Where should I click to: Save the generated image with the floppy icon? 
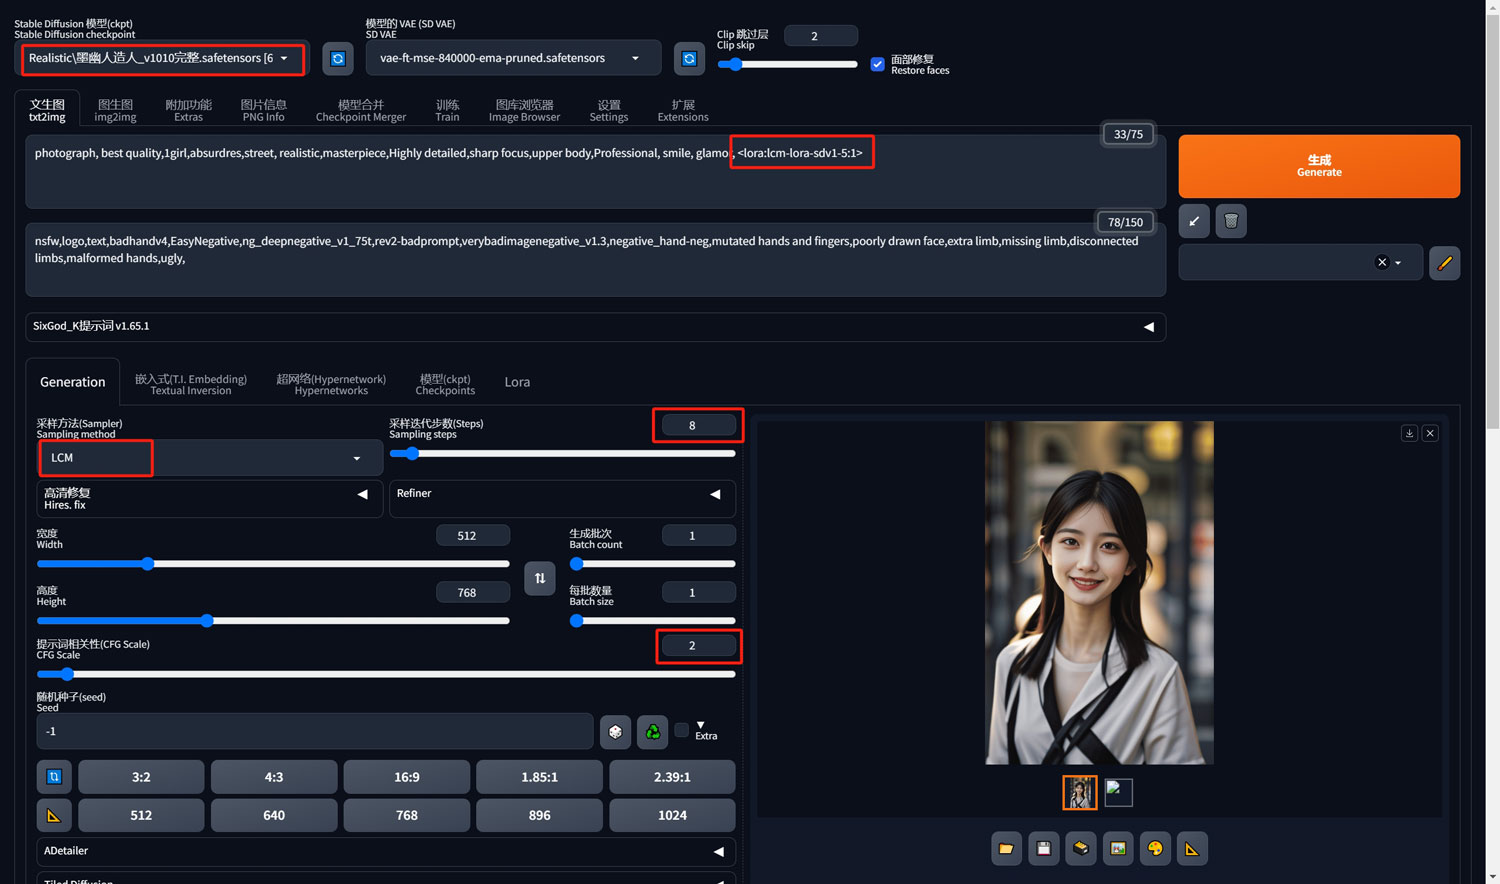tap(1043, 848)
